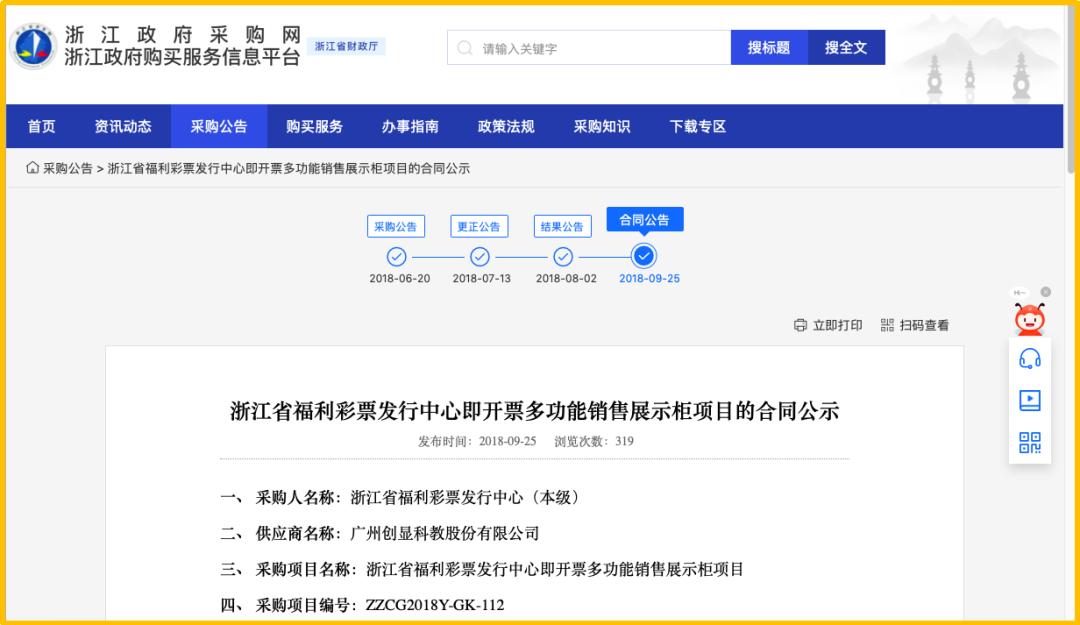
Task: Select the 2018-06-20 采购公告 checkmark
Action: click(398, 257)
